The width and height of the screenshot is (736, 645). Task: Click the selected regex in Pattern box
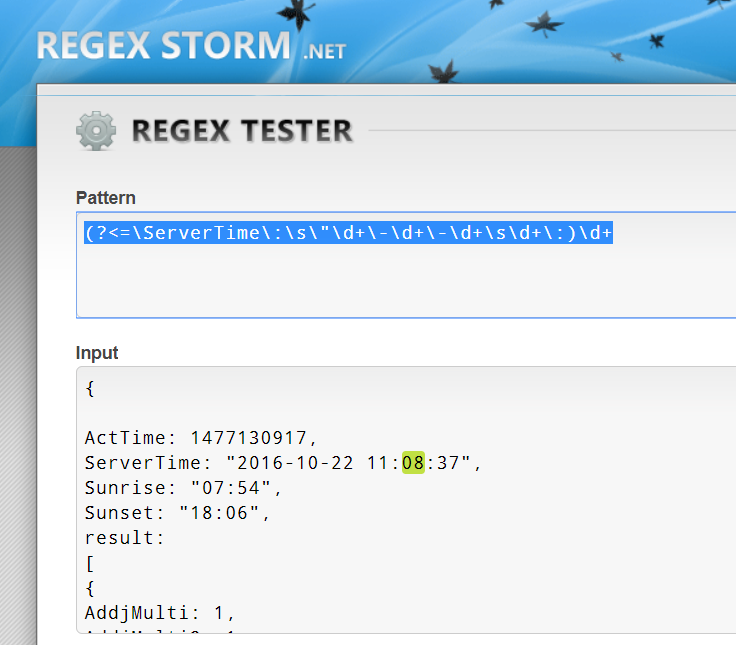(x=348, y=233)
